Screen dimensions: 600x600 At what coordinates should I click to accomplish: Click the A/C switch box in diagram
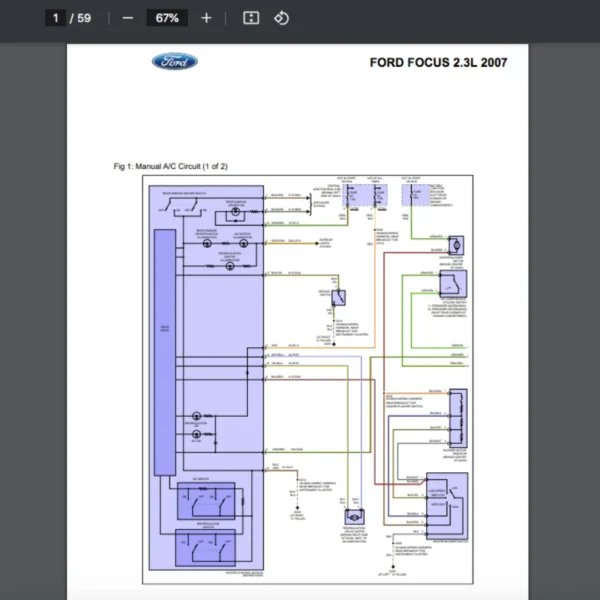[x=206, y=501]
